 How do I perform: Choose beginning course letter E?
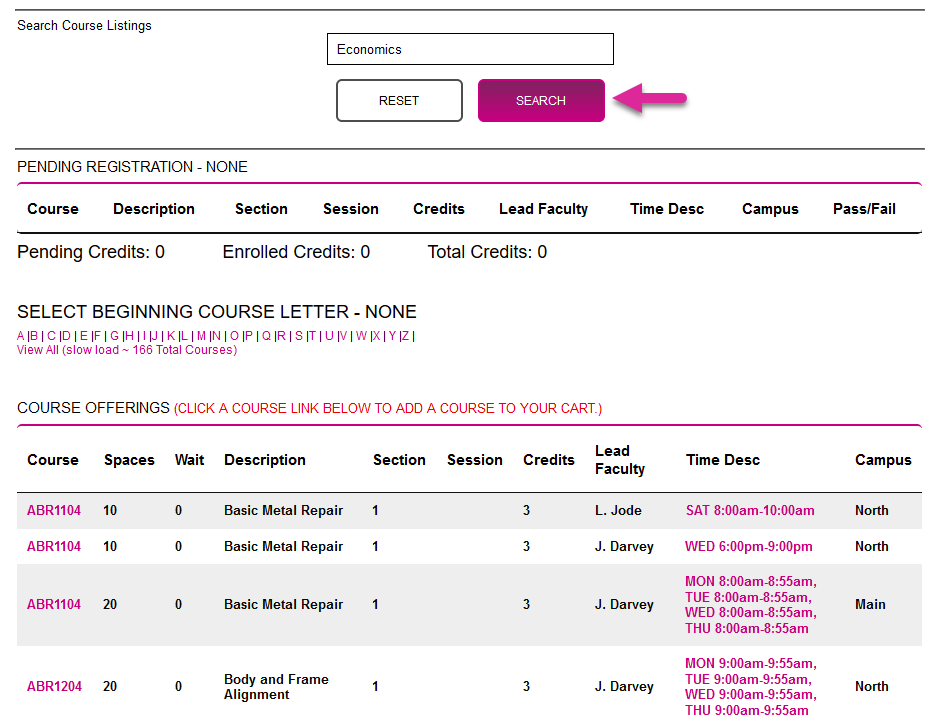(83, 336)
